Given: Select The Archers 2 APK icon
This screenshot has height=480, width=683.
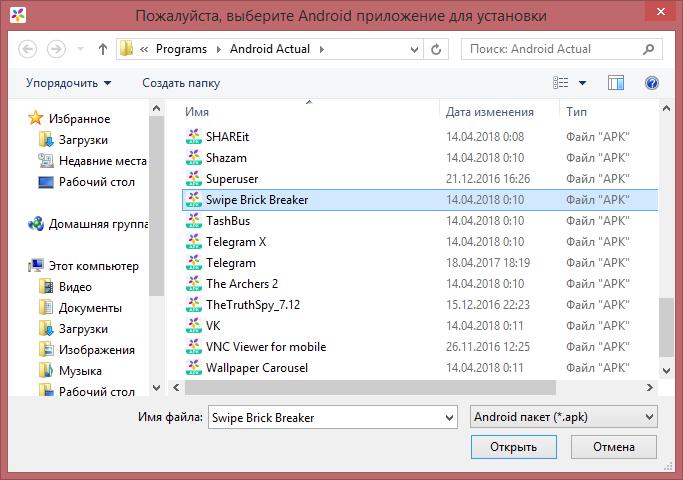Looking at the screenshot, I should 194,284.
